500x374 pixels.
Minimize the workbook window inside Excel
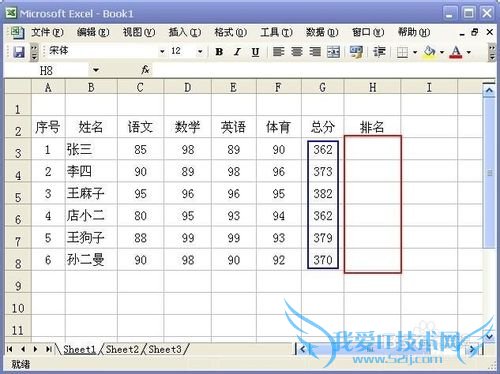click(462, 33)
